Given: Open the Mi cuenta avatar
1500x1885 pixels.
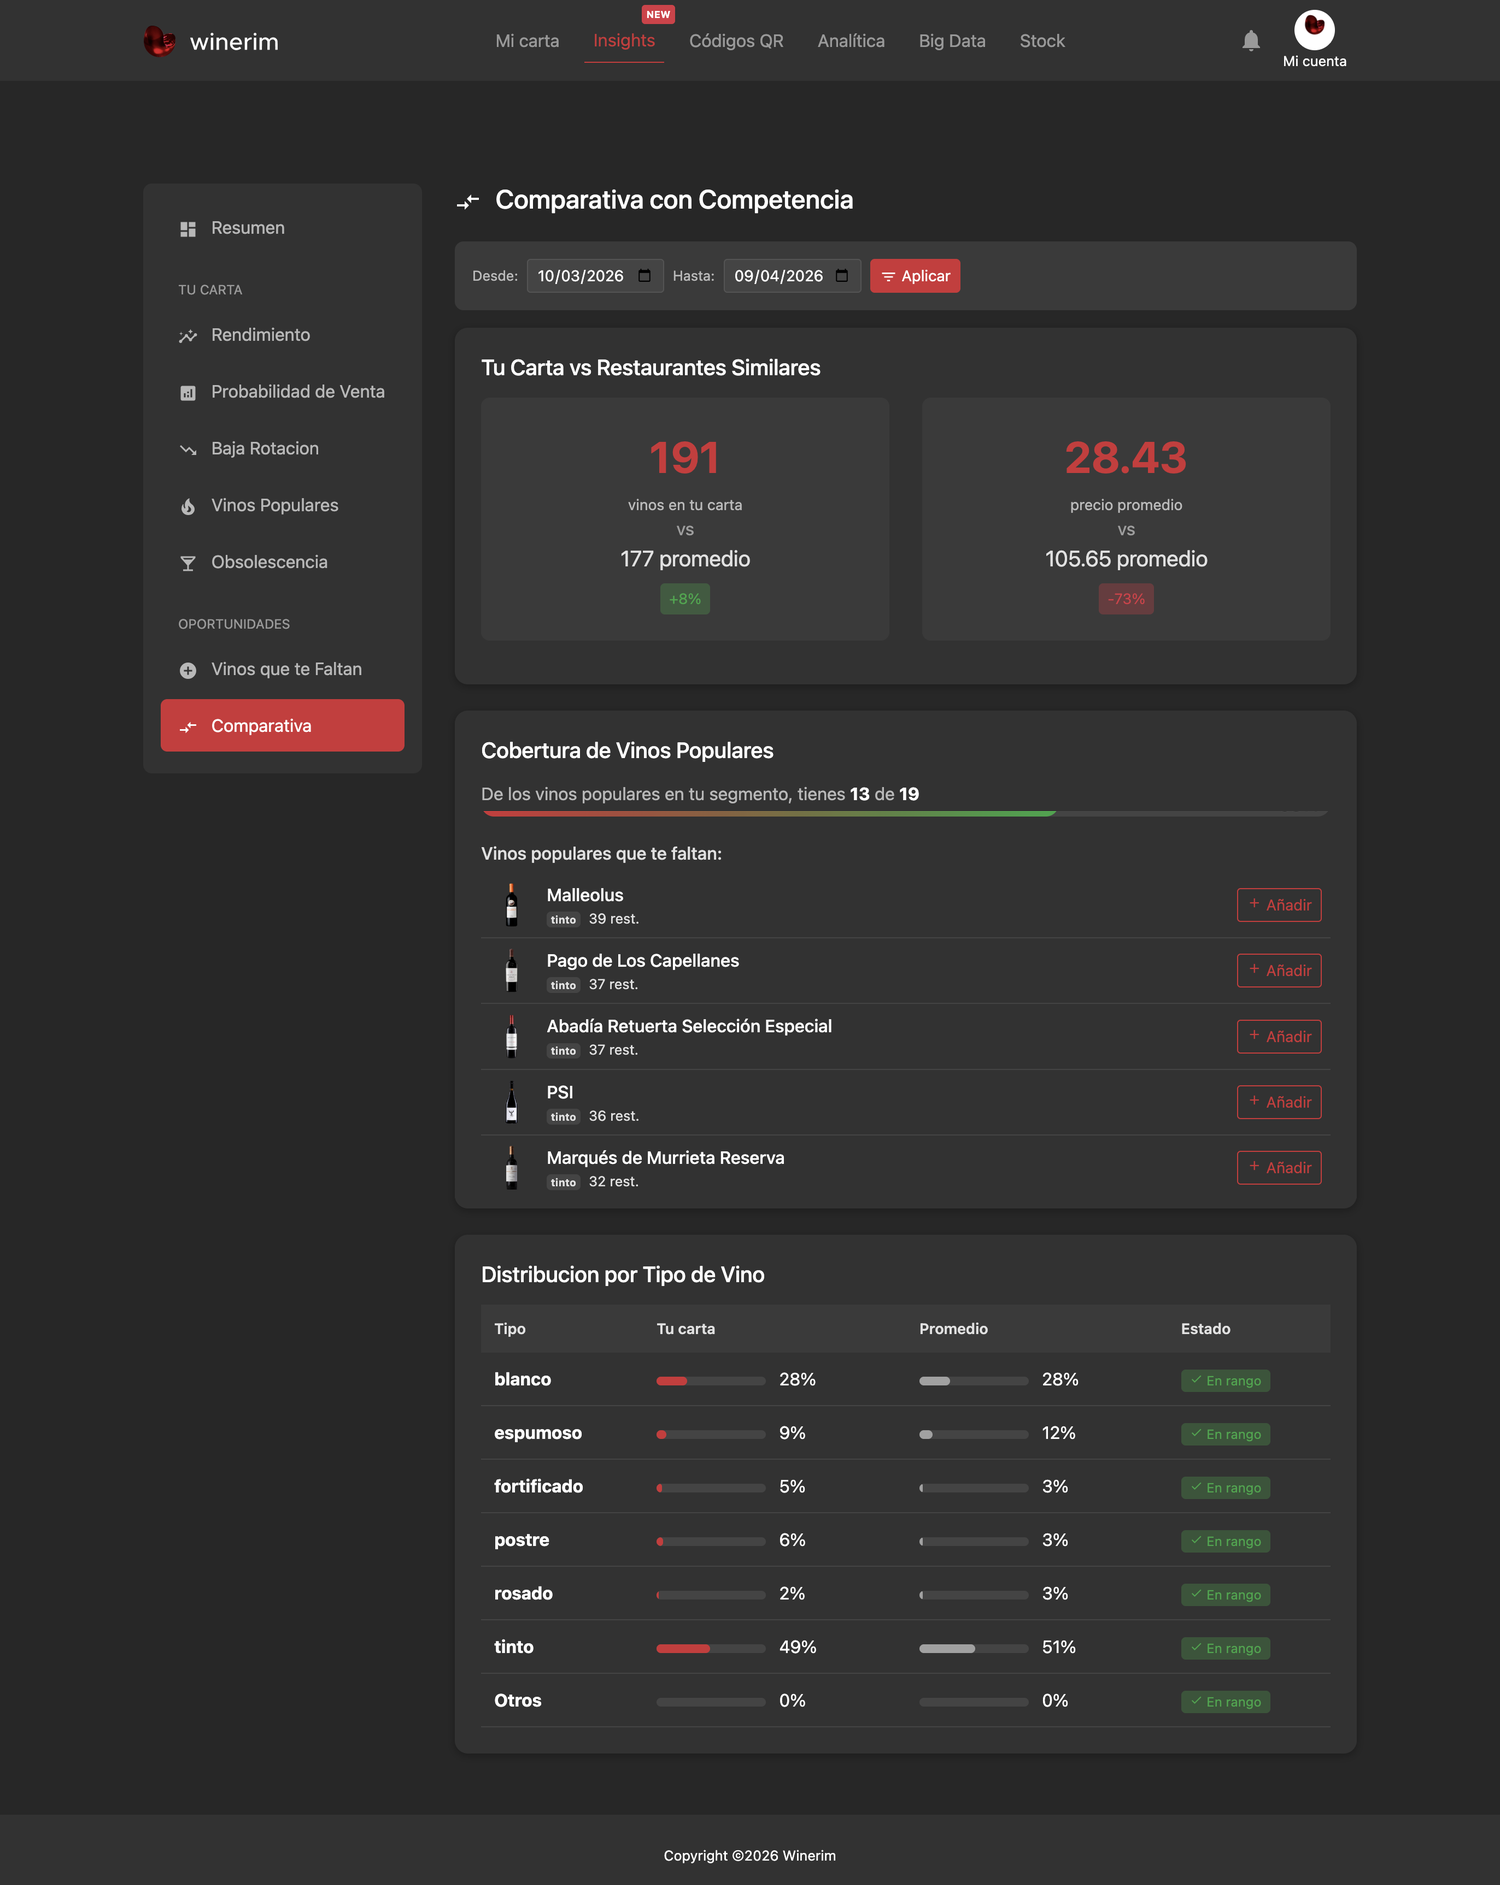Looking at the screenshot, I should click(1314, 30).
